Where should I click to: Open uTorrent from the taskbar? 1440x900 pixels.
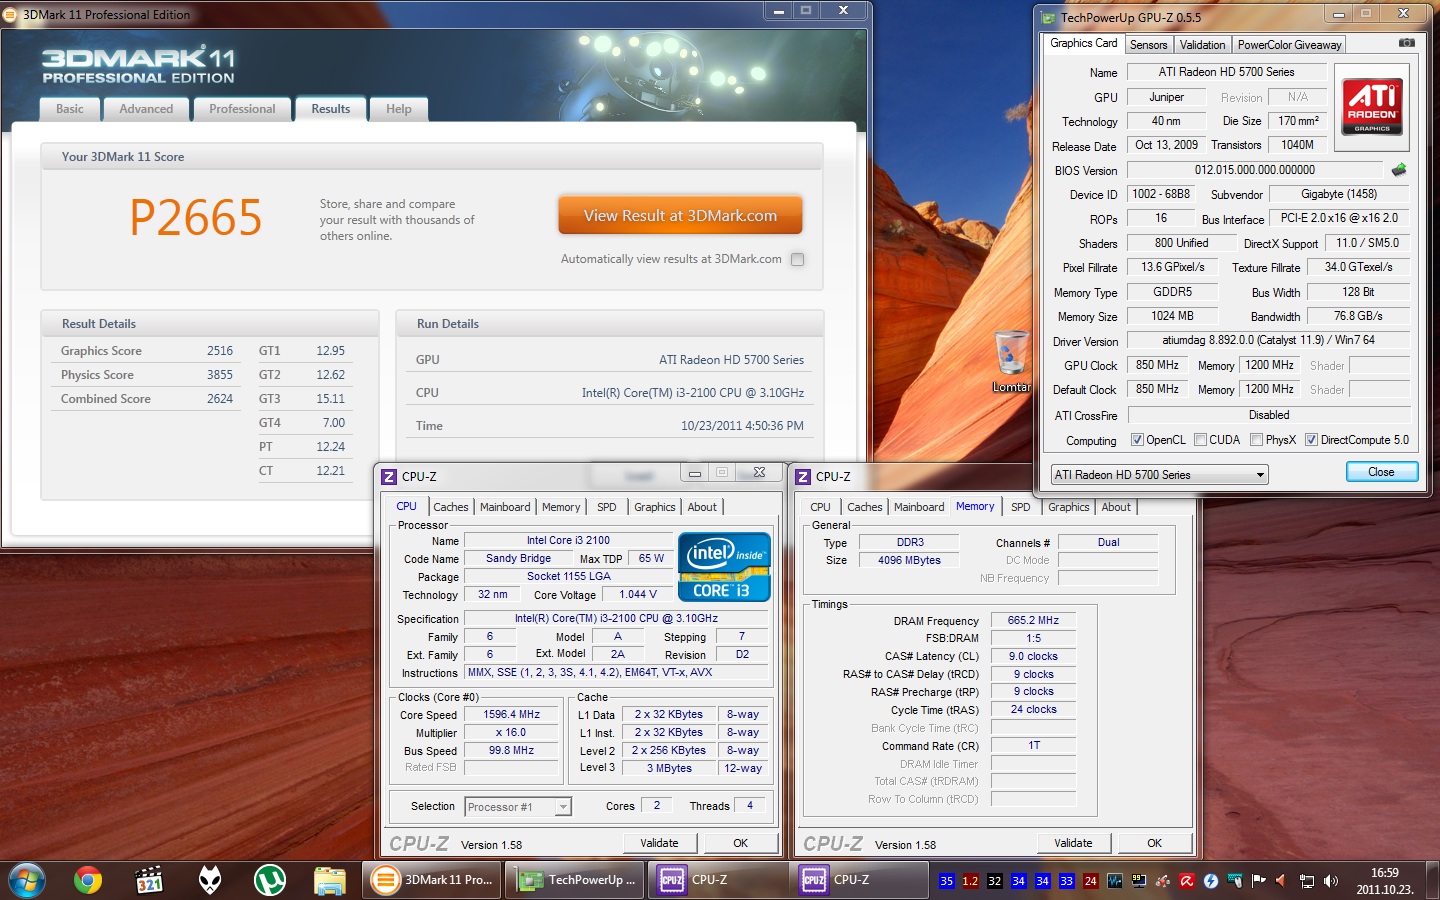270,880
